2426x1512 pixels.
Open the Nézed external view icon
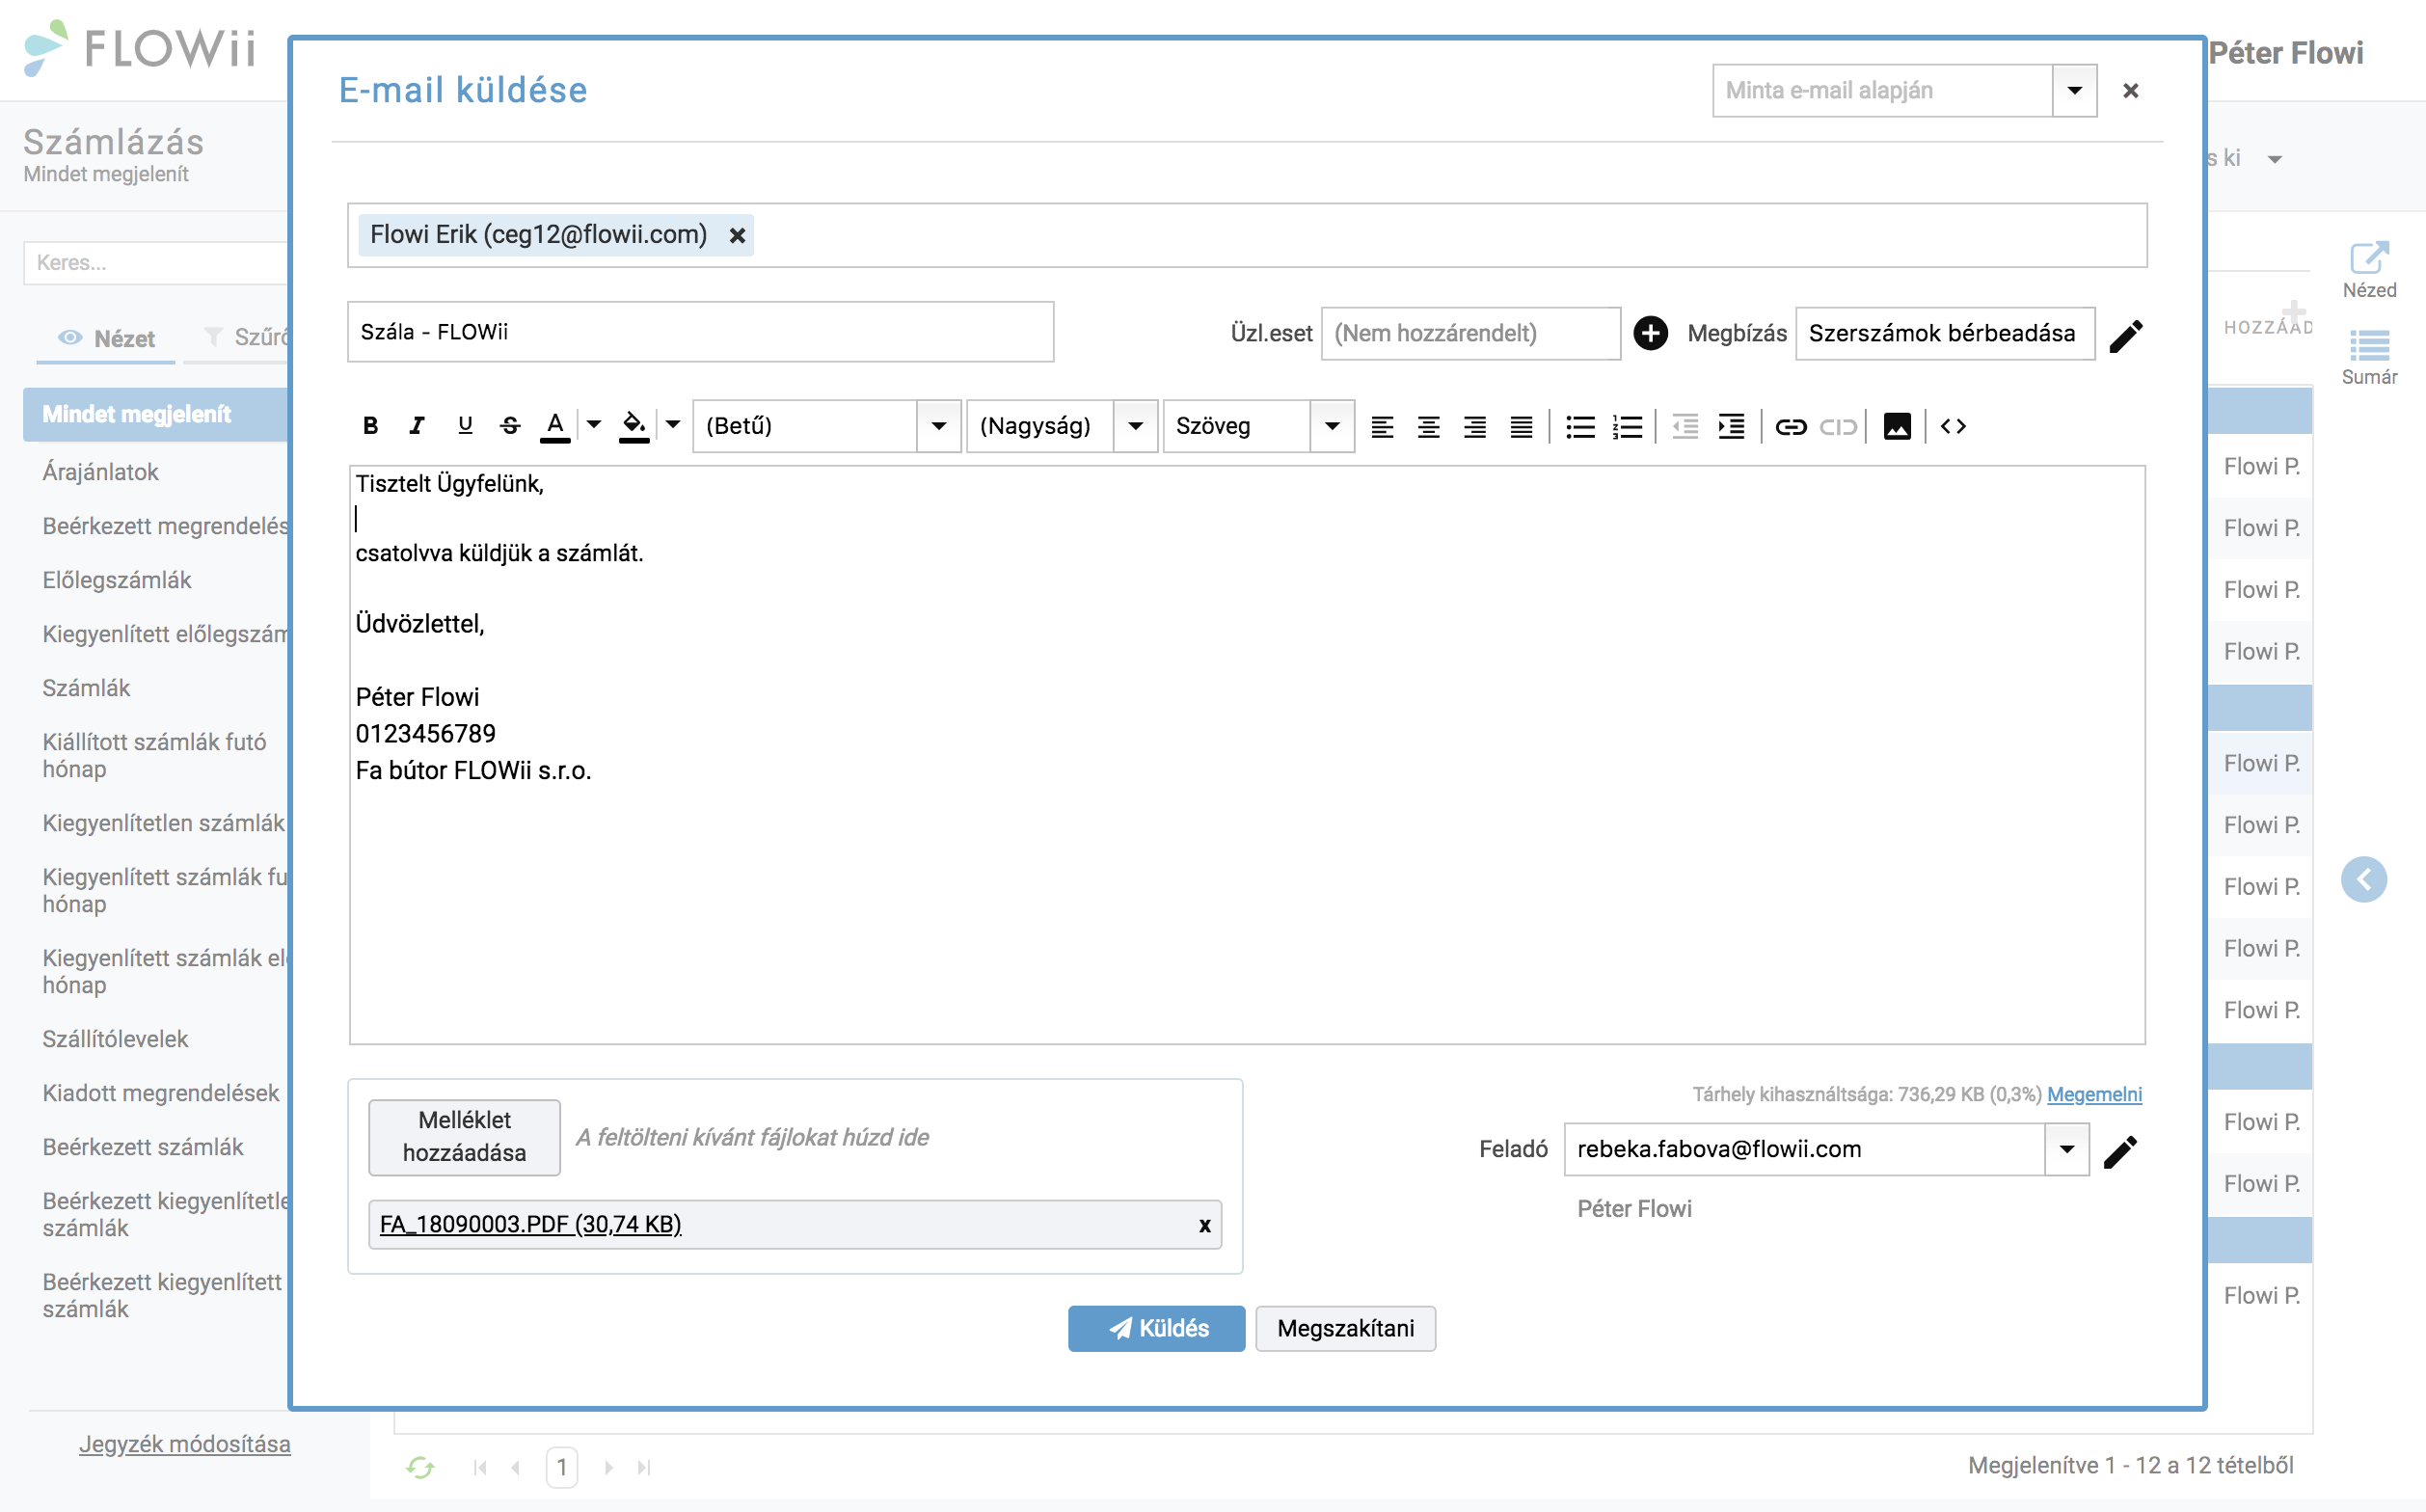[x=2369, y=270]
